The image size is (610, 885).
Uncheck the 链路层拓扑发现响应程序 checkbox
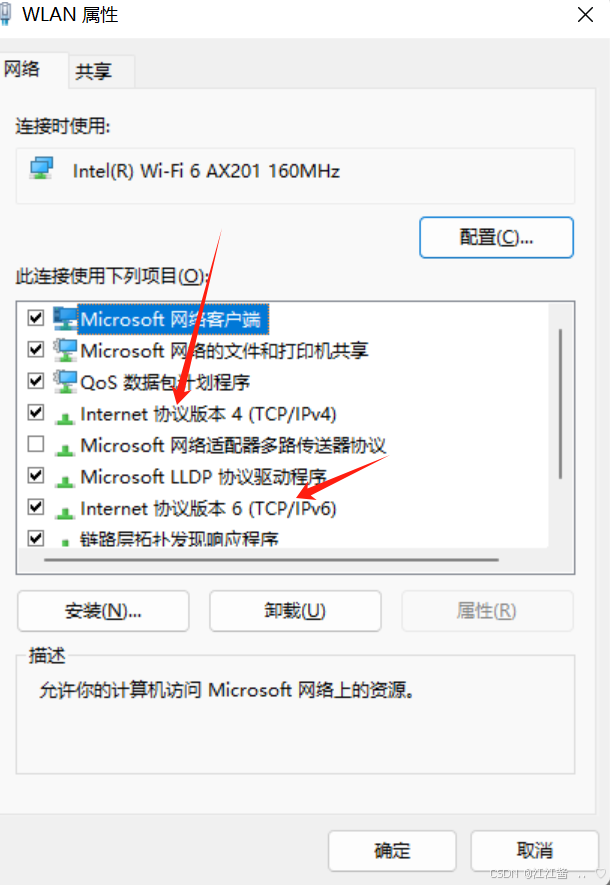point(36,538)
